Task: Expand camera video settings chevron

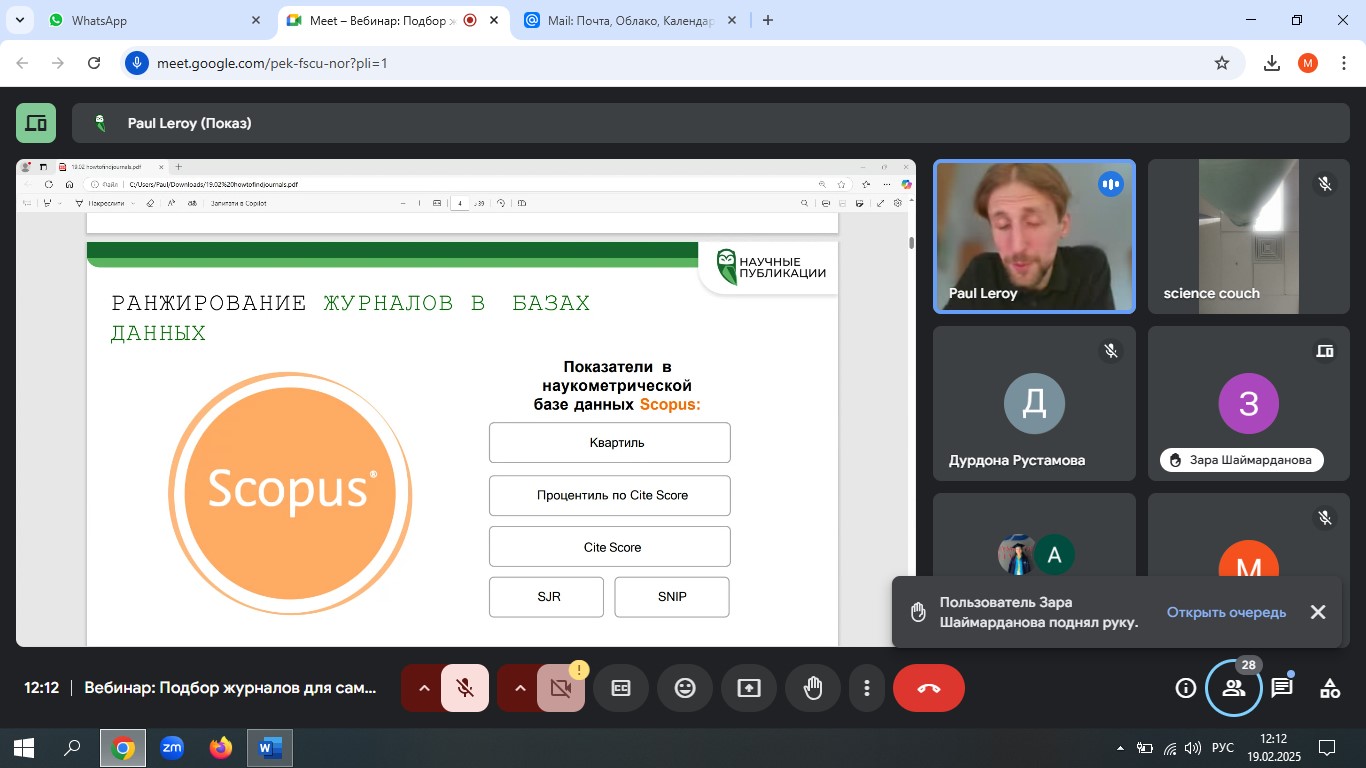Action: click(519, 688)
